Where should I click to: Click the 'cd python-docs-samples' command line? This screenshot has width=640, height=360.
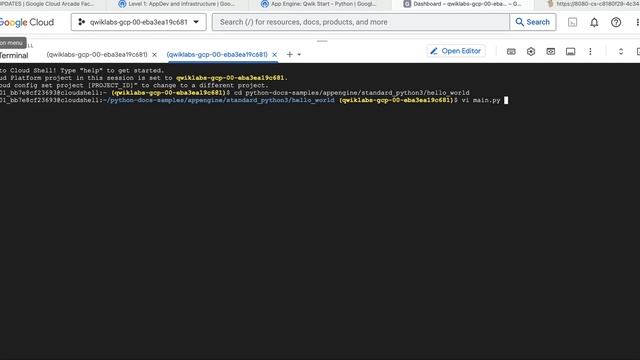[x=351, y=93]
